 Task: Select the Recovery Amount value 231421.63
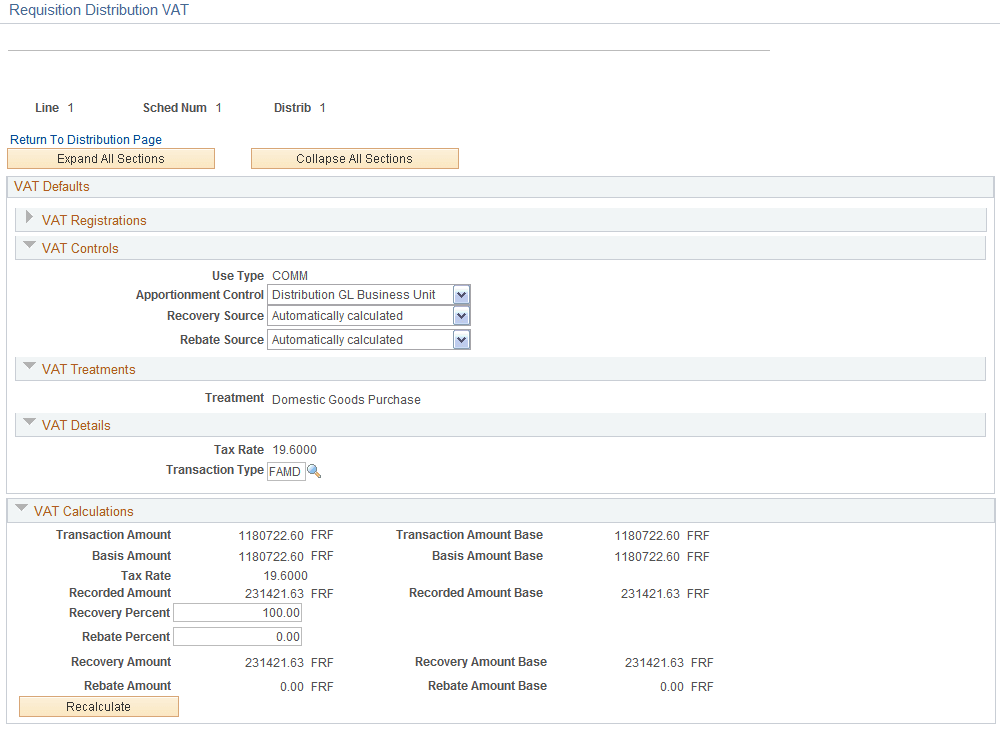[274, 663]
